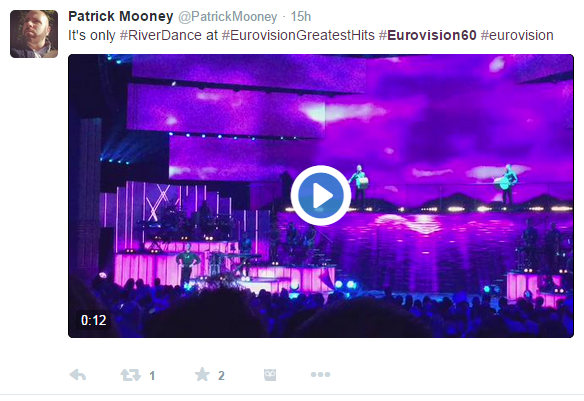Open the more options ellipsis

point(320,374)
